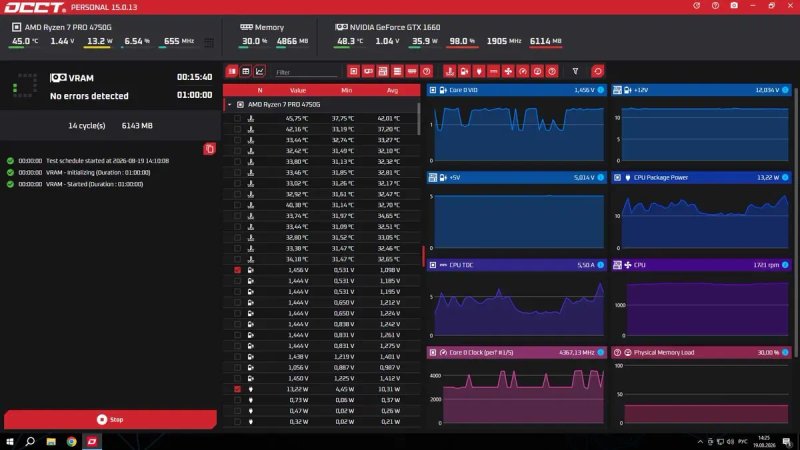Open the funnel filter options
Image resolution: width=800 pixels, height=450 pixels.
pos(576,71)
